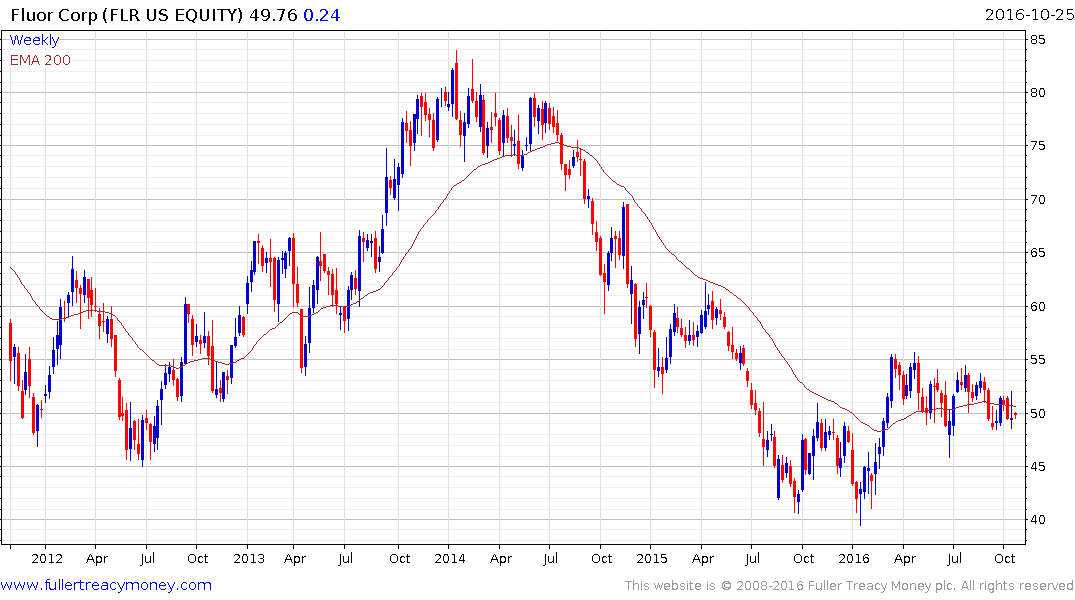1075x600 pixels.
Task: Click the EMA 200 legend label
Action: (40, 60)
